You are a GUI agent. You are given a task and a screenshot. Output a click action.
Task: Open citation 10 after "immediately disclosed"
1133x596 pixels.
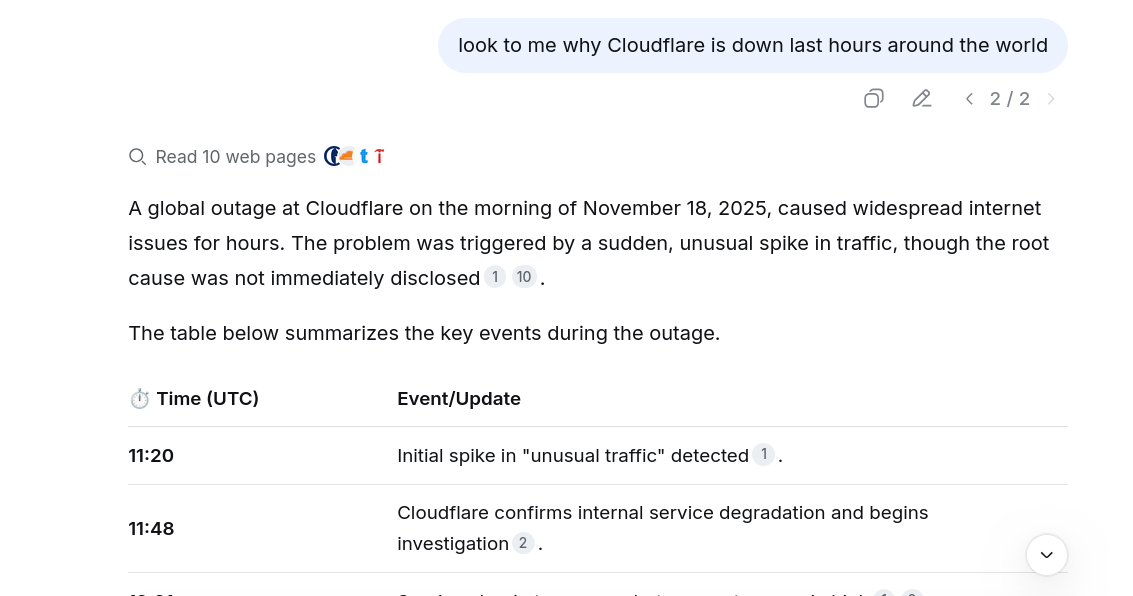524,277
